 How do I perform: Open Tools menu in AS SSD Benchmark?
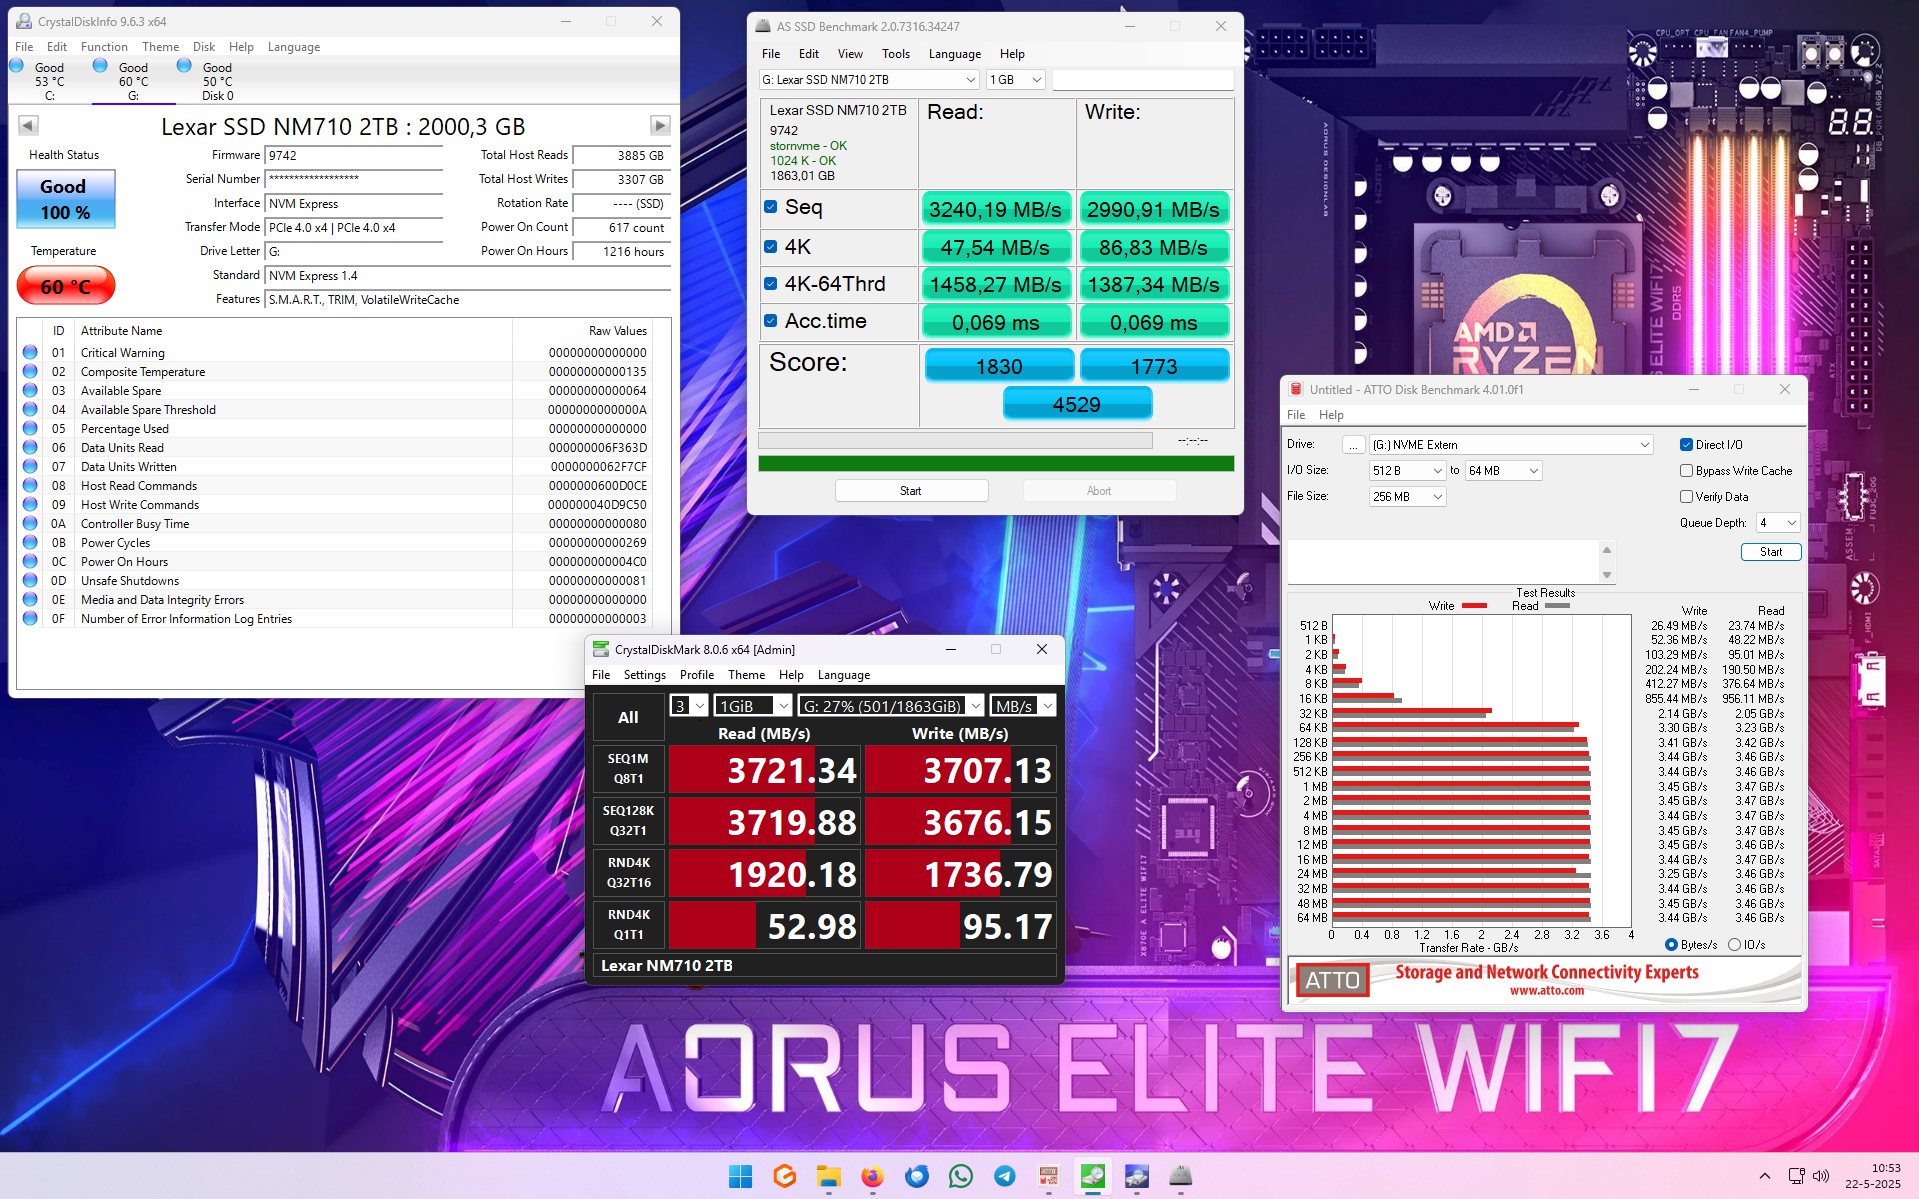[896, 54]
